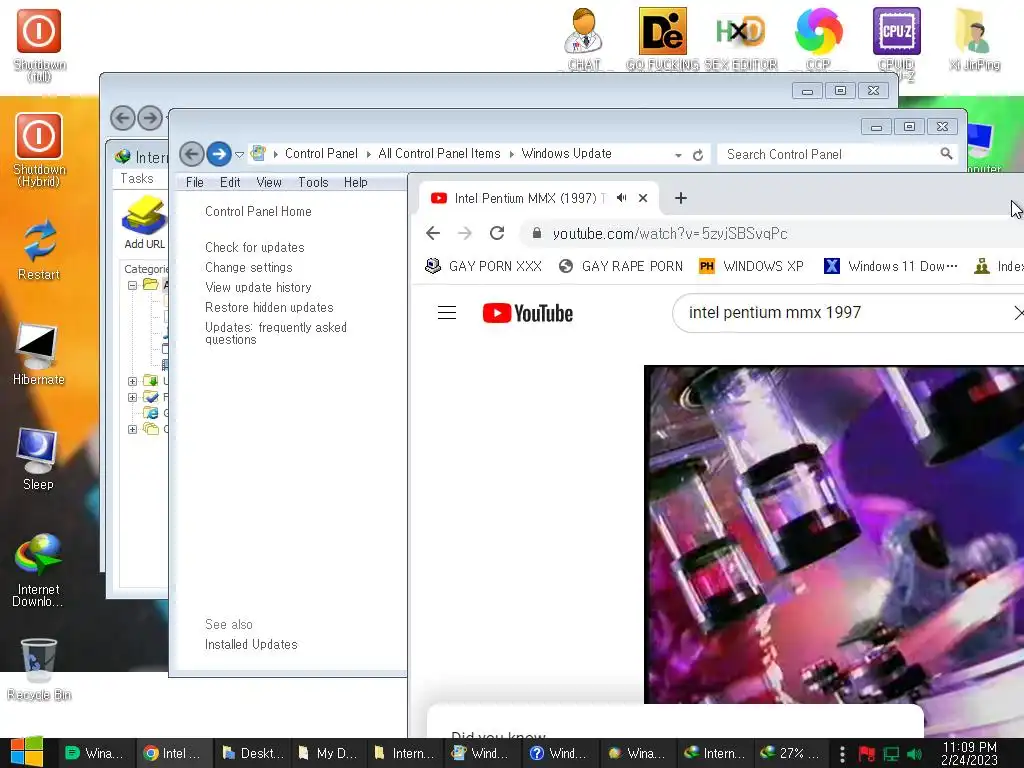The width and height of the screenshot is (1024, 768).
Task: Expand the blue checkmark tree node
Action: pos(132,397)
